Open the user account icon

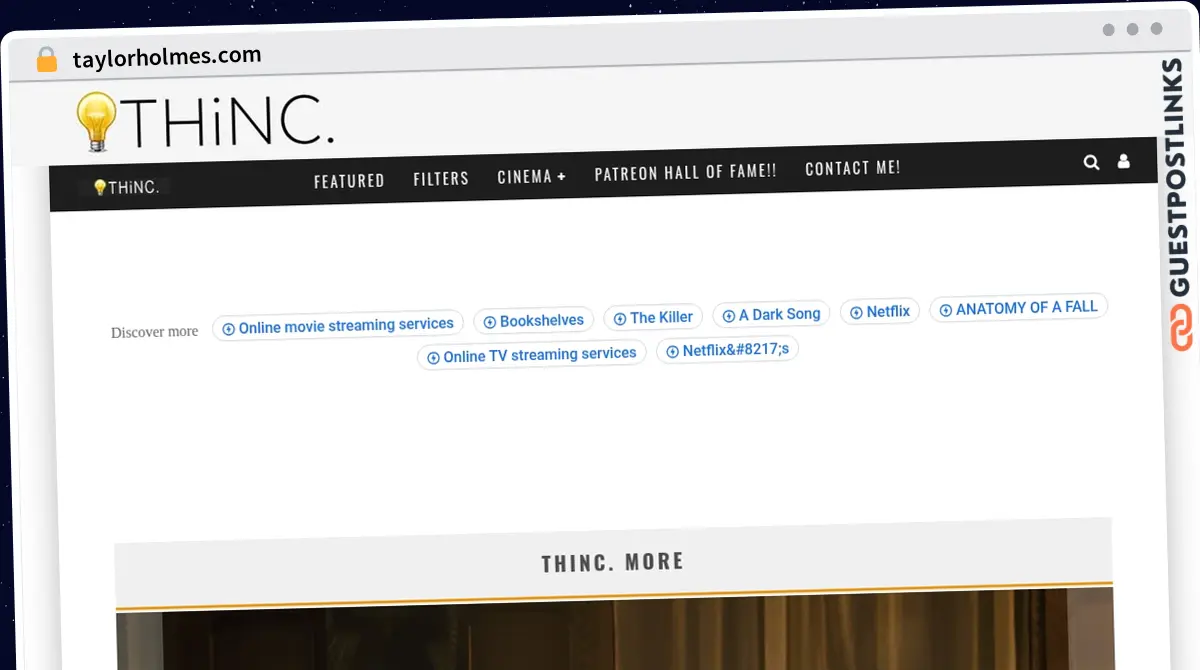1124,161
